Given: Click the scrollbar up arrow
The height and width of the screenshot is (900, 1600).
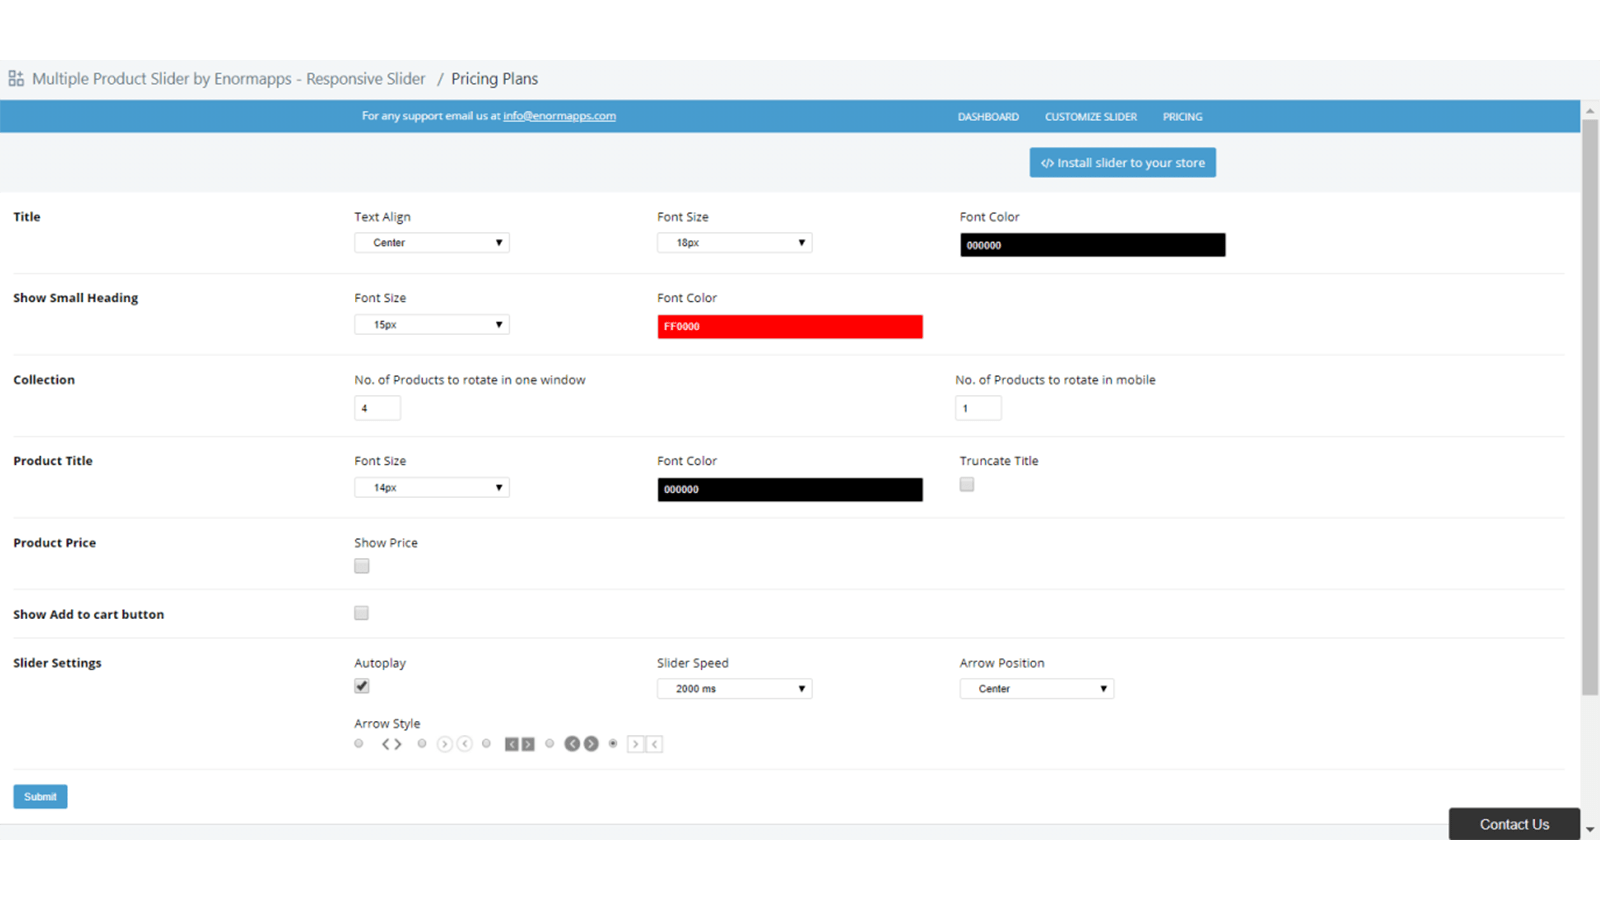Looking at the screenshot, I should [1589, 110].
